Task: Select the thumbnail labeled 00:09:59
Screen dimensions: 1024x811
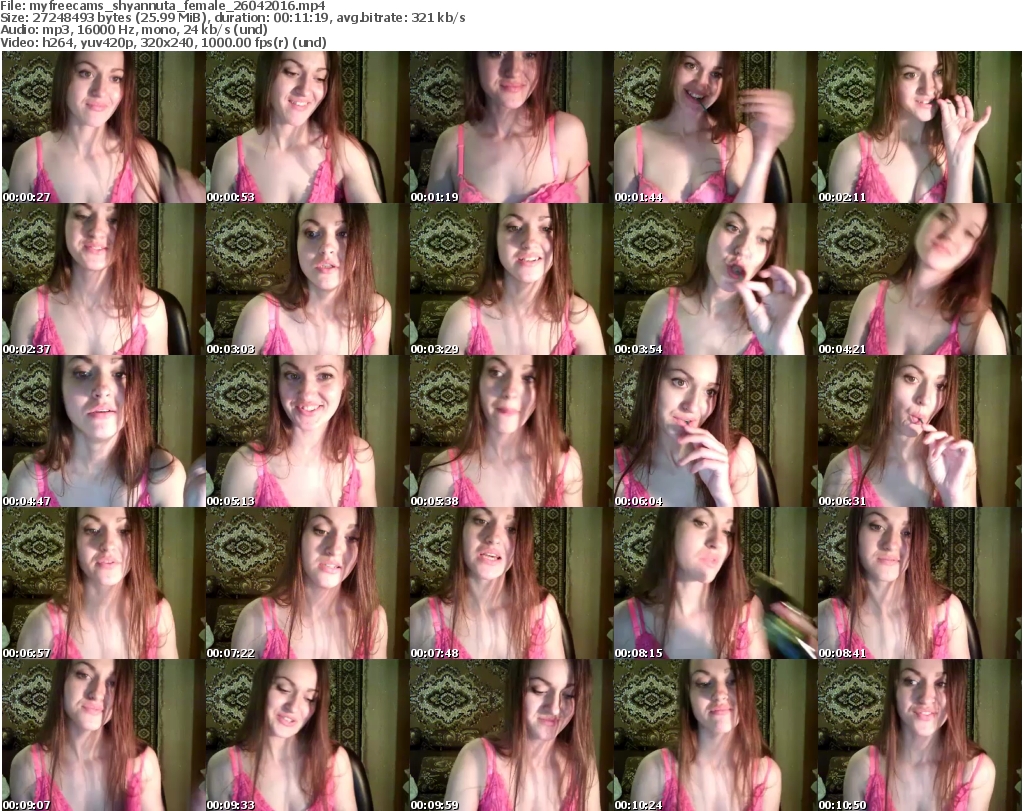Action: (511, 735)
